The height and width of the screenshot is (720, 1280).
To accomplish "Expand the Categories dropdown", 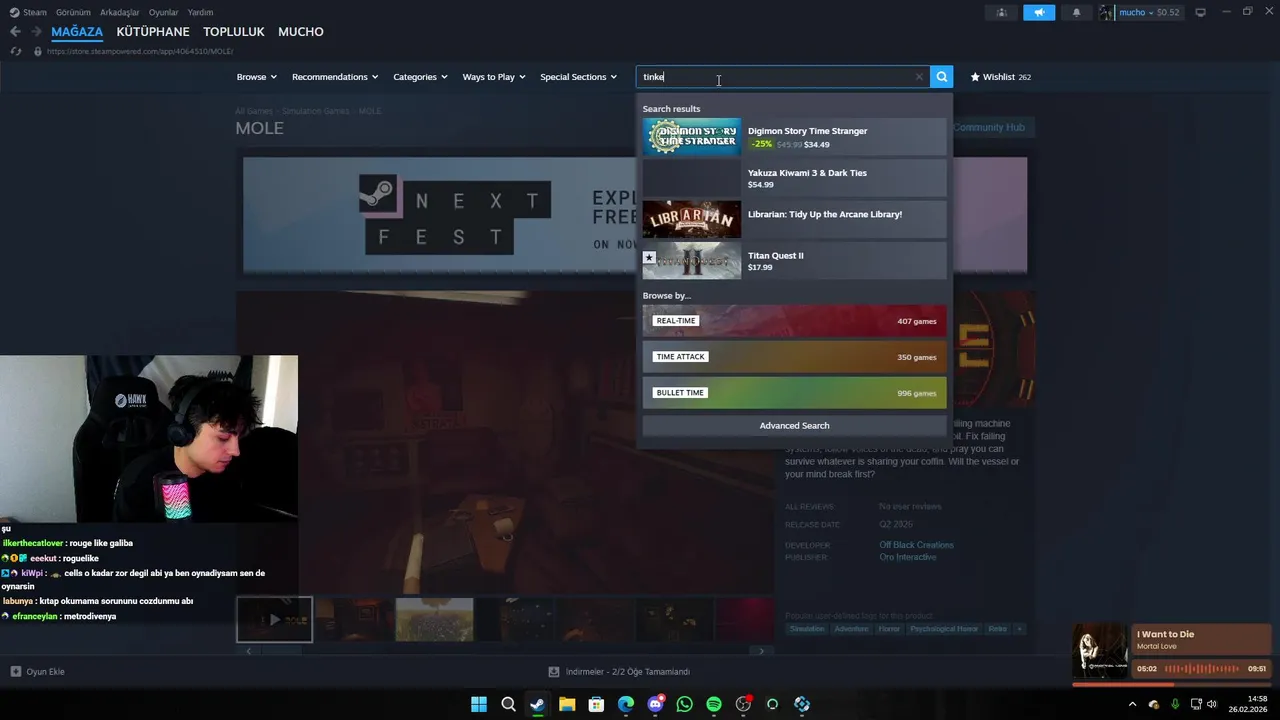I will pos(420,77).
